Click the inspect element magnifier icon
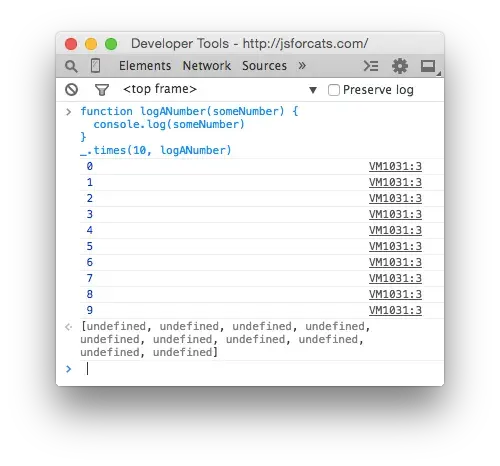This screenshot has height=466, width=500. pos(71,66)
